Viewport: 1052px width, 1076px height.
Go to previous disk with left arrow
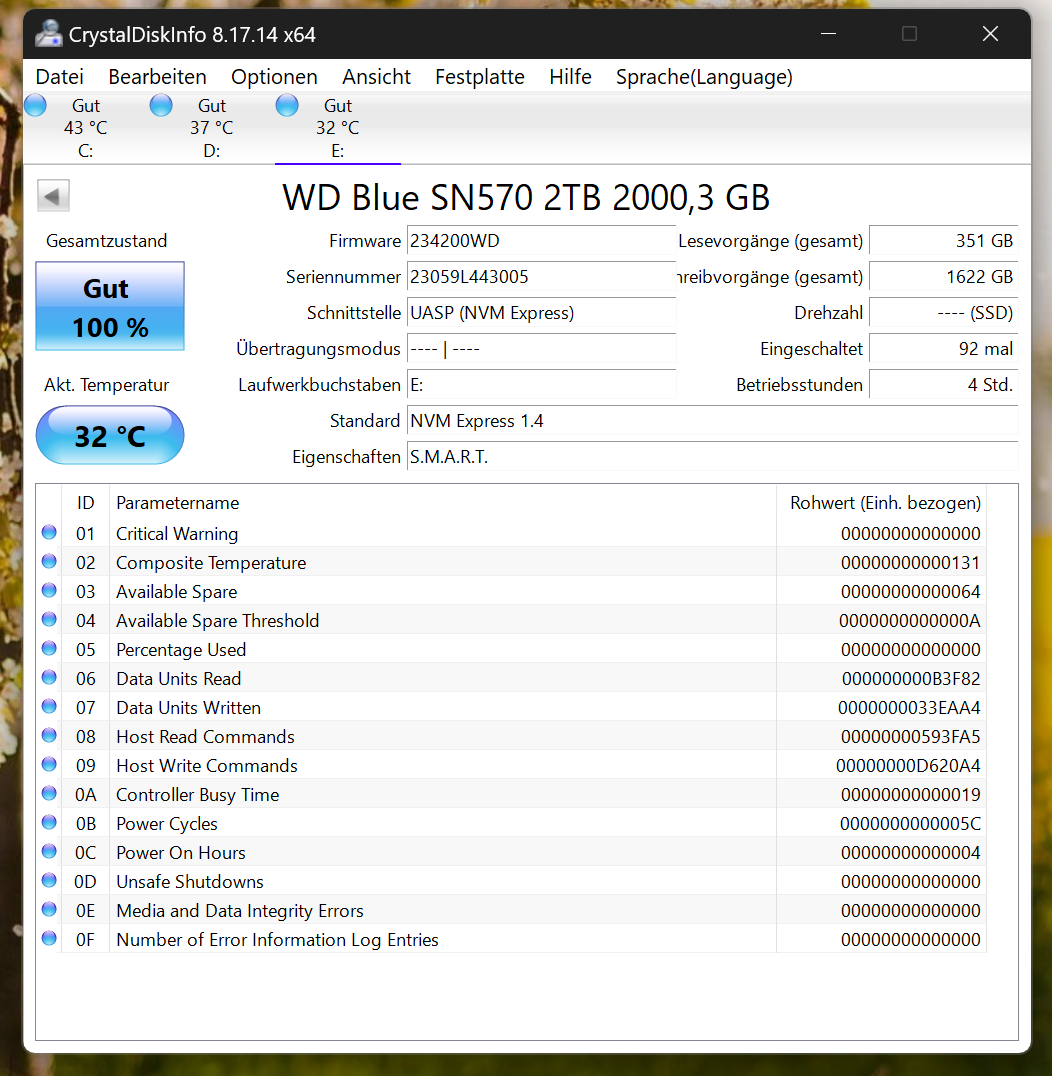54,196
